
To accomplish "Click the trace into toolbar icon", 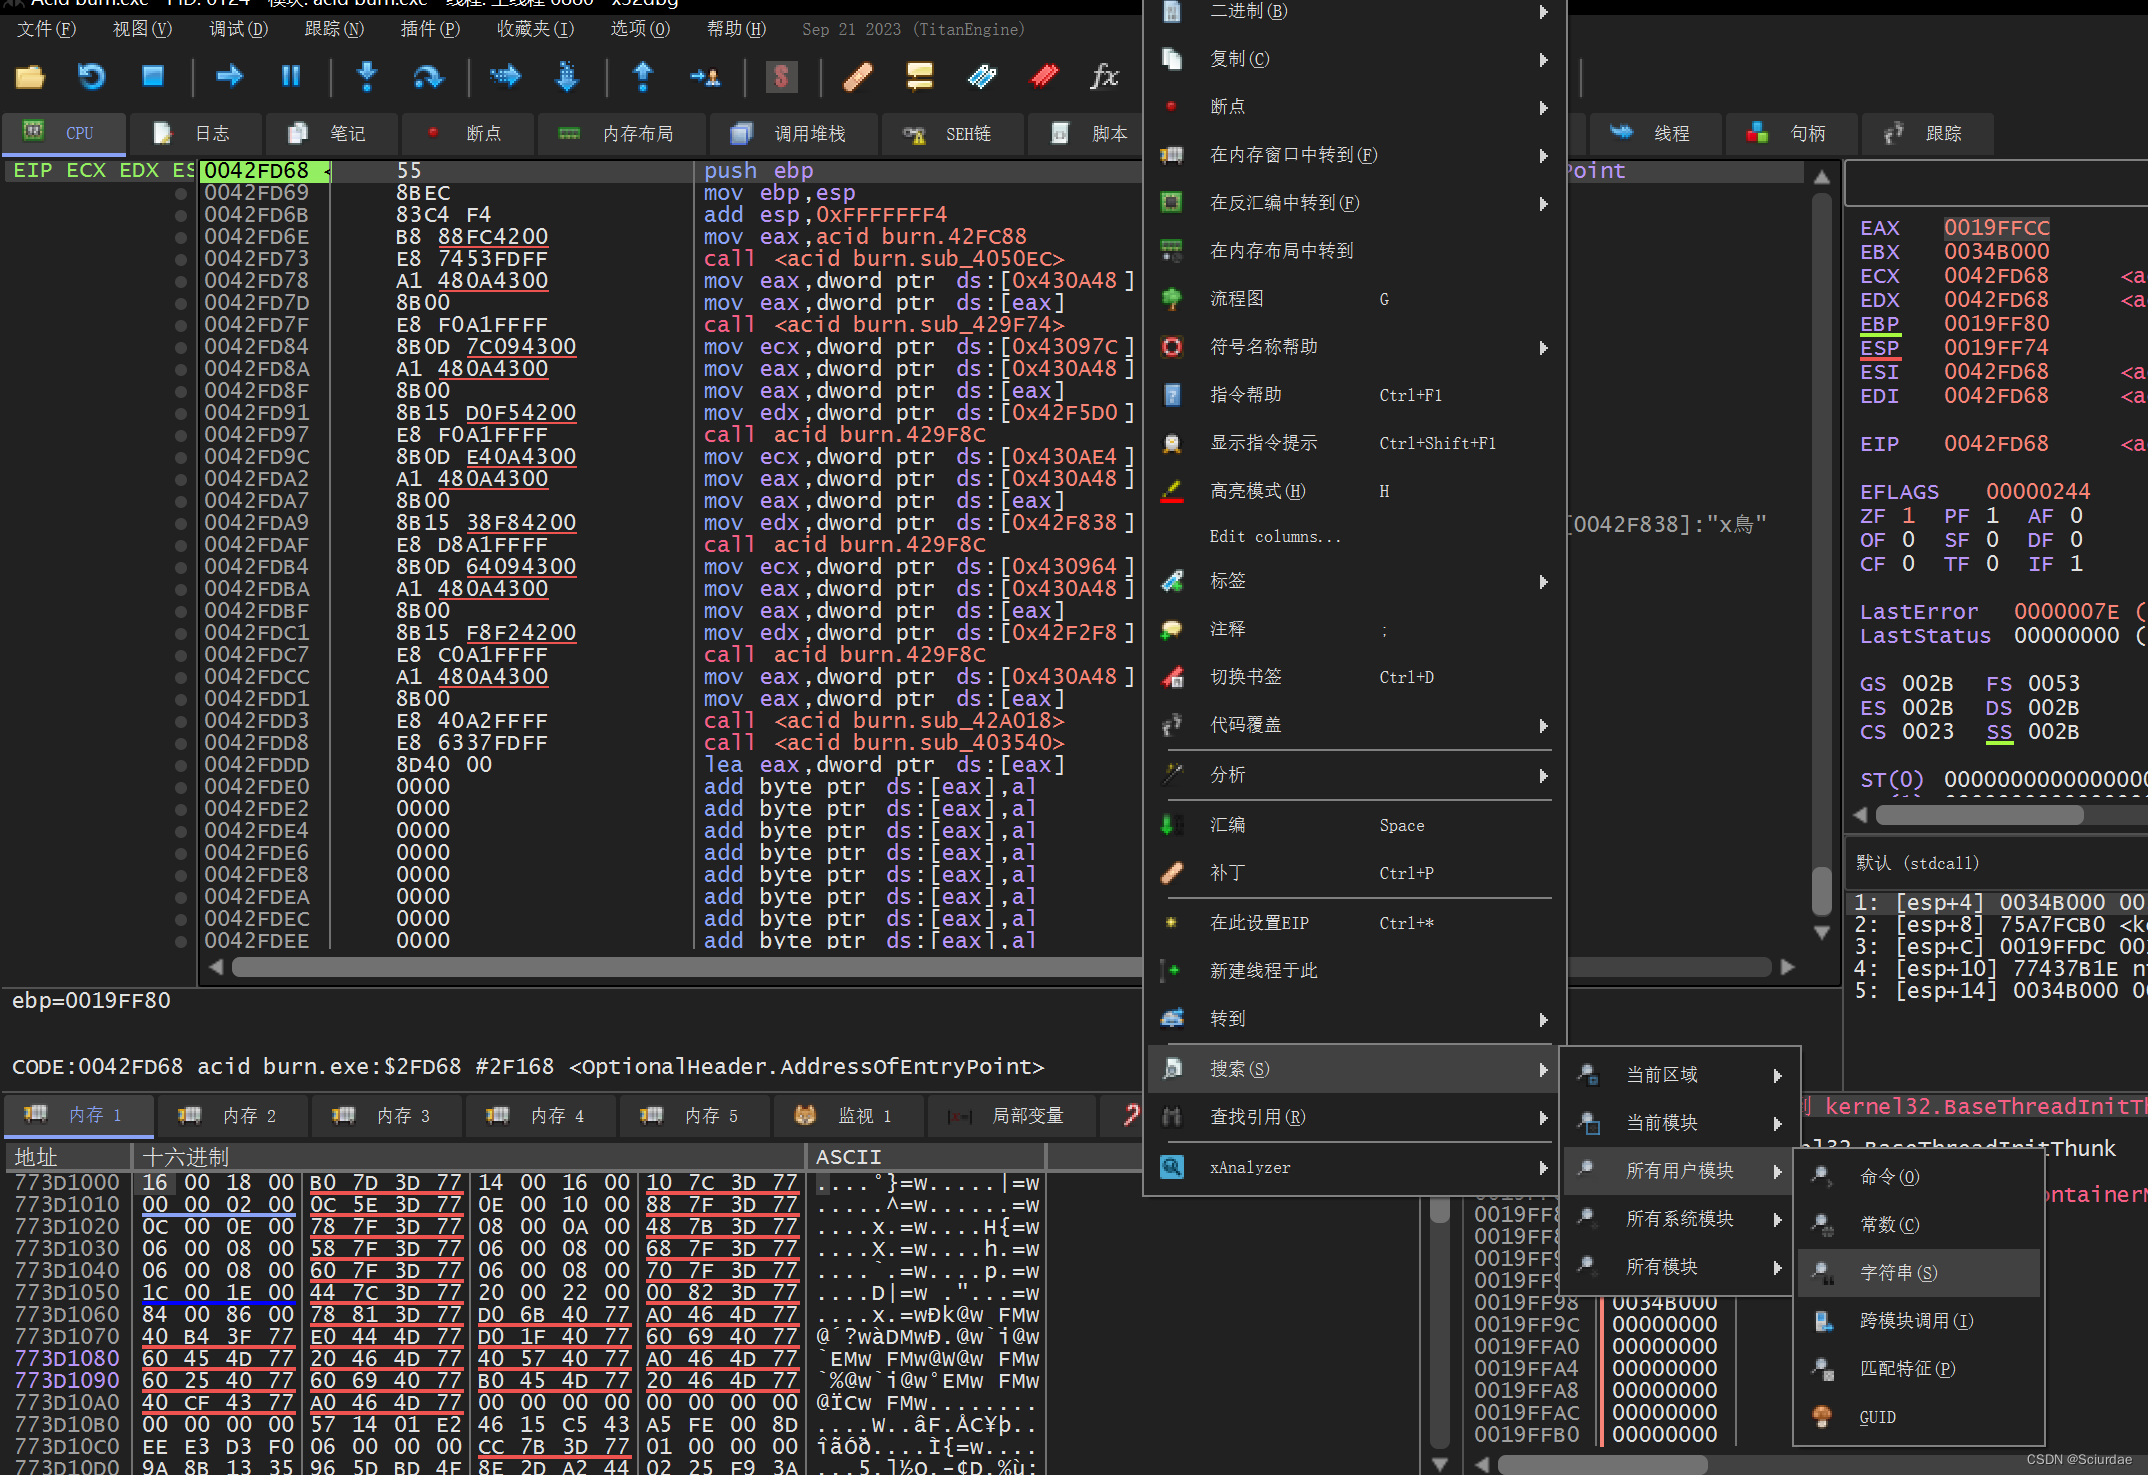I will (x=505, y=76).
